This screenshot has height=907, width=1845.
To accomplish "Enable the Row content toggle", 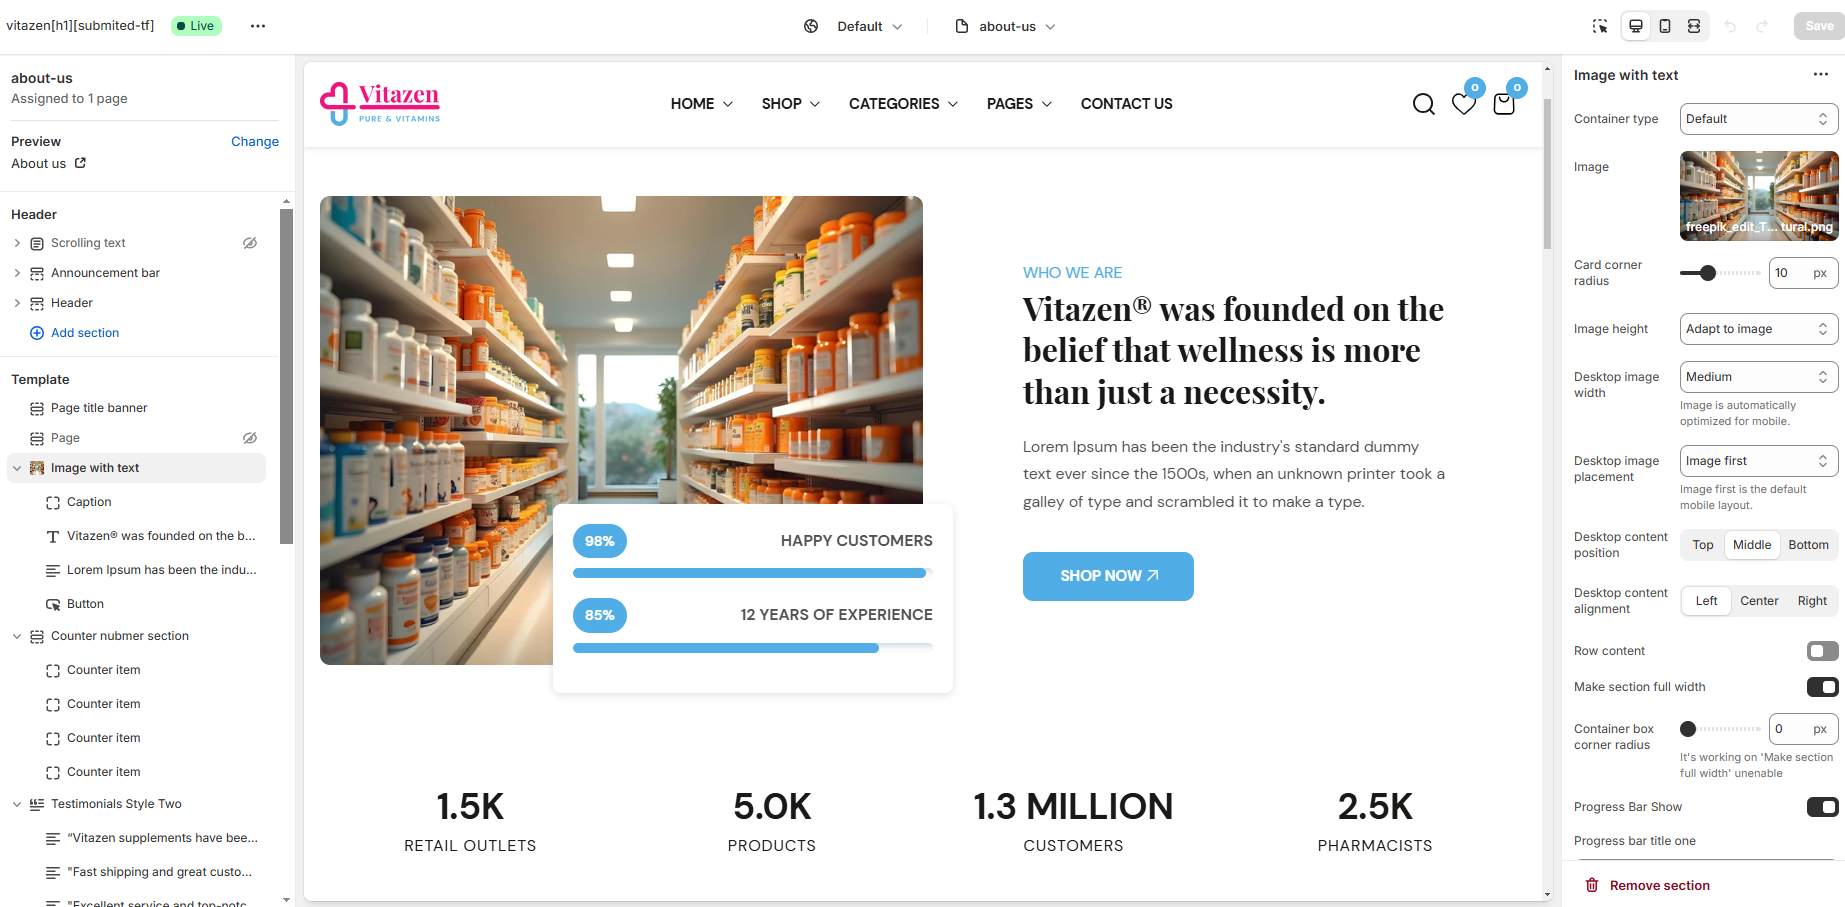I will pyautogui.click(x=1822, y=651).
